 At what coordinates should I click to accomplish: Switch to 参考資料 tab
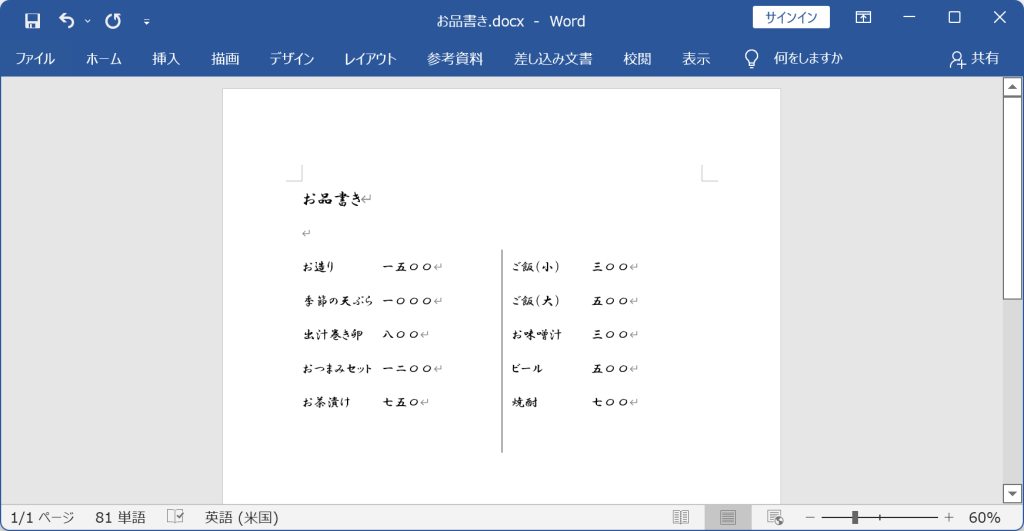click(x=455, y=59)
